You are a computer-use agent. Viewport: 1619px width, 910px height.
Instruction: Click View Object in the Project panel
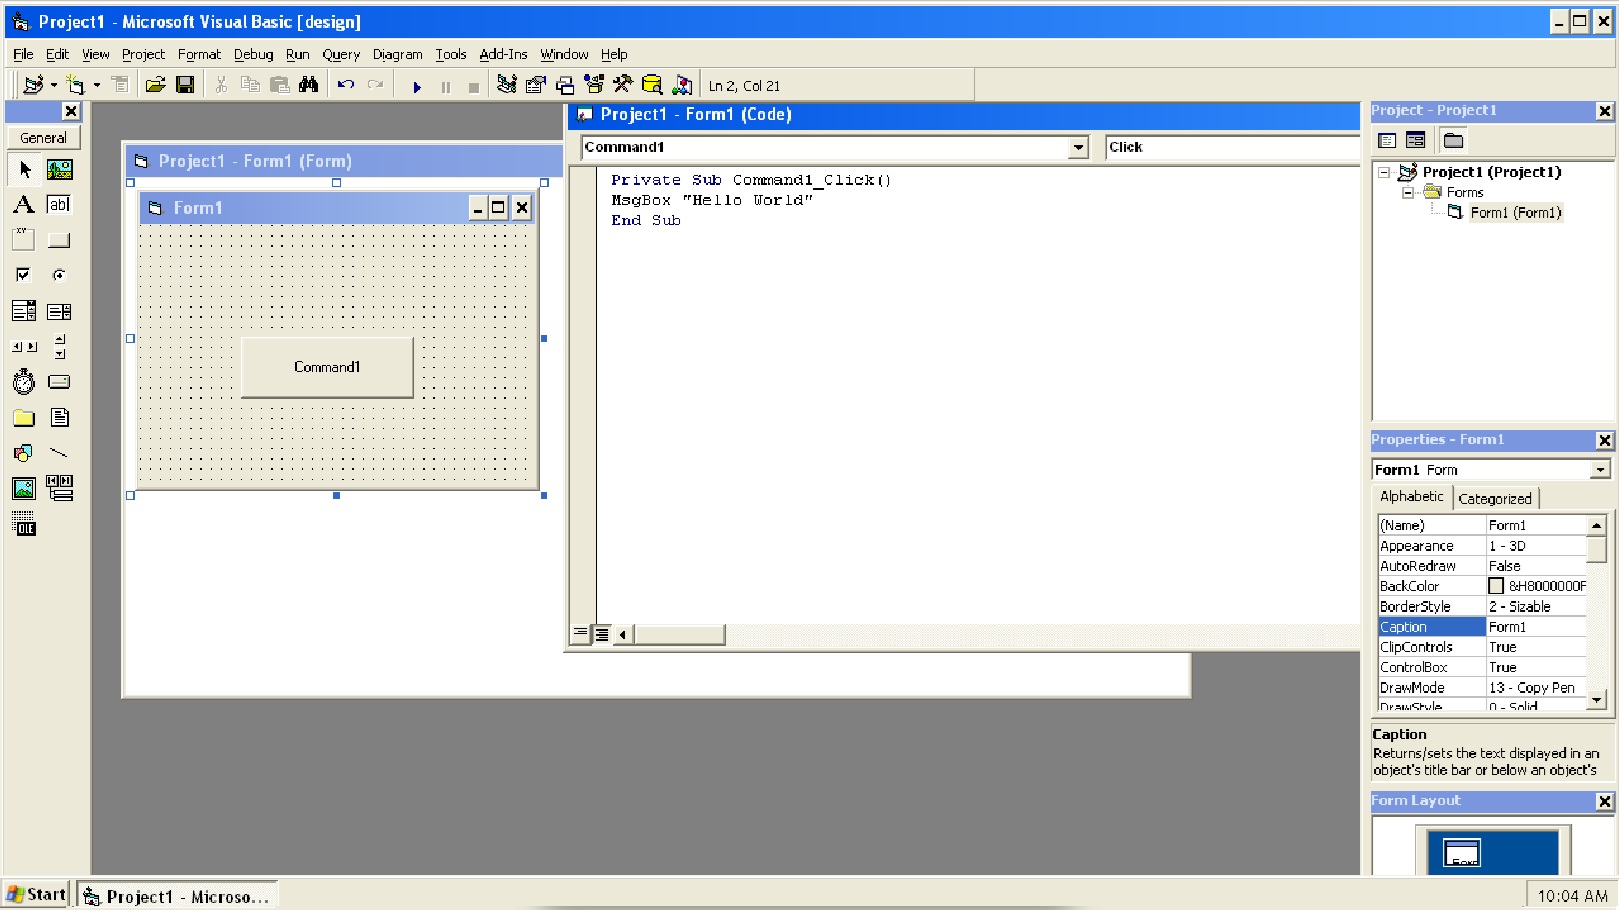click(1416, 141)
